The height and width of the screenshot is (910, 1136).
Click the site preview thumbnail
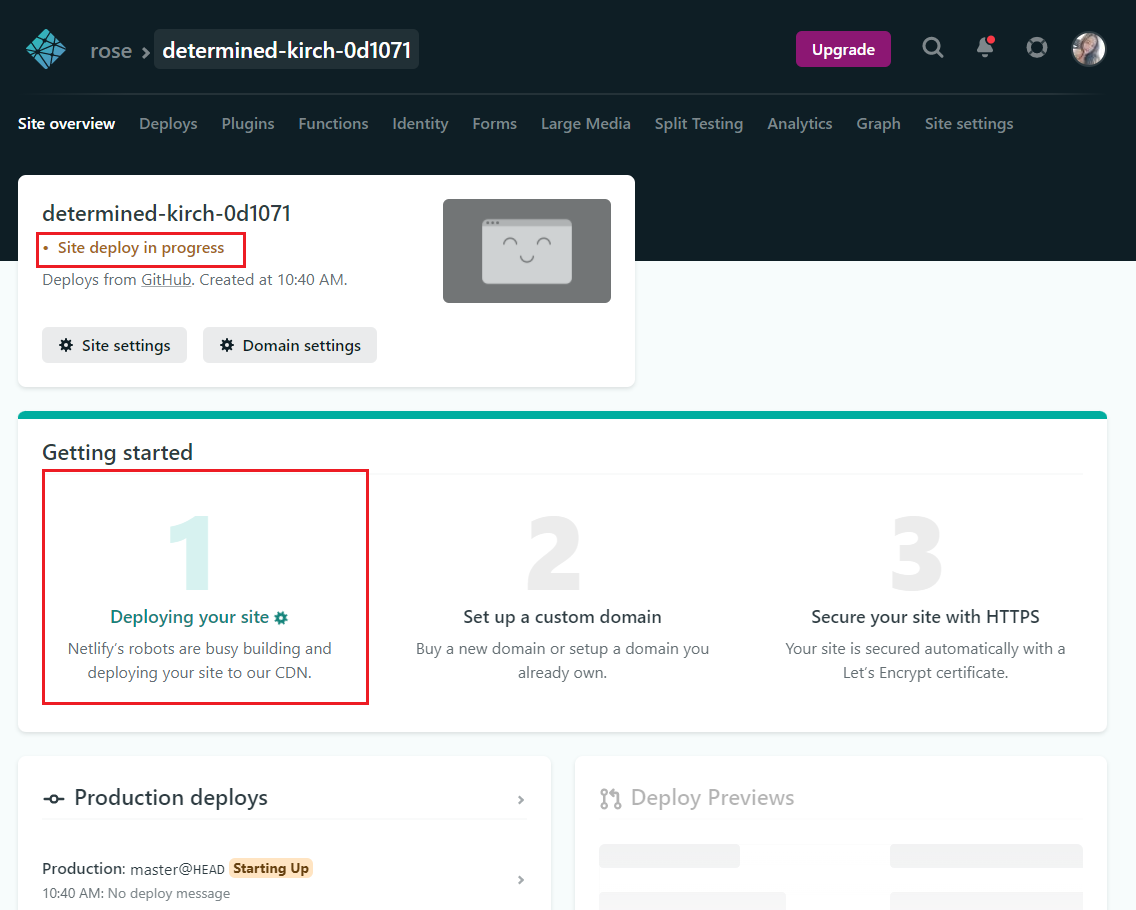tap(527, 251)
